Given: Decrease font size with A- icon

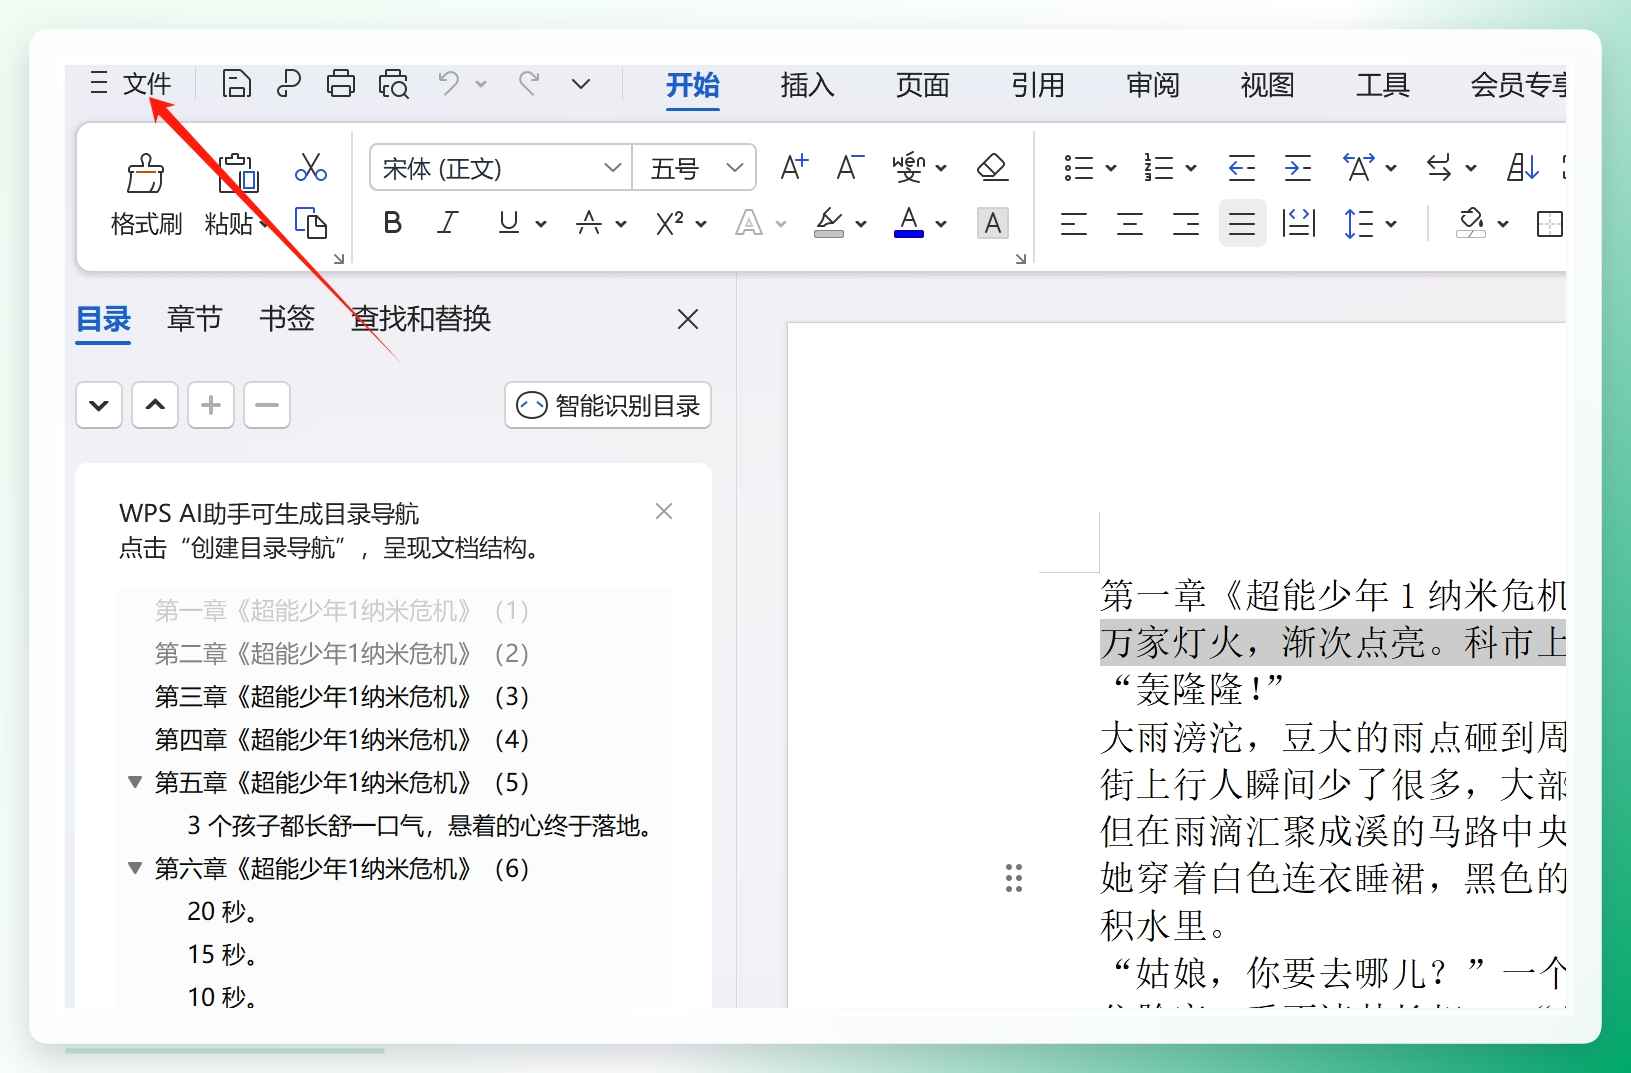Looking at the screenshot, I should pyautogui.click(x=850, y=167).
